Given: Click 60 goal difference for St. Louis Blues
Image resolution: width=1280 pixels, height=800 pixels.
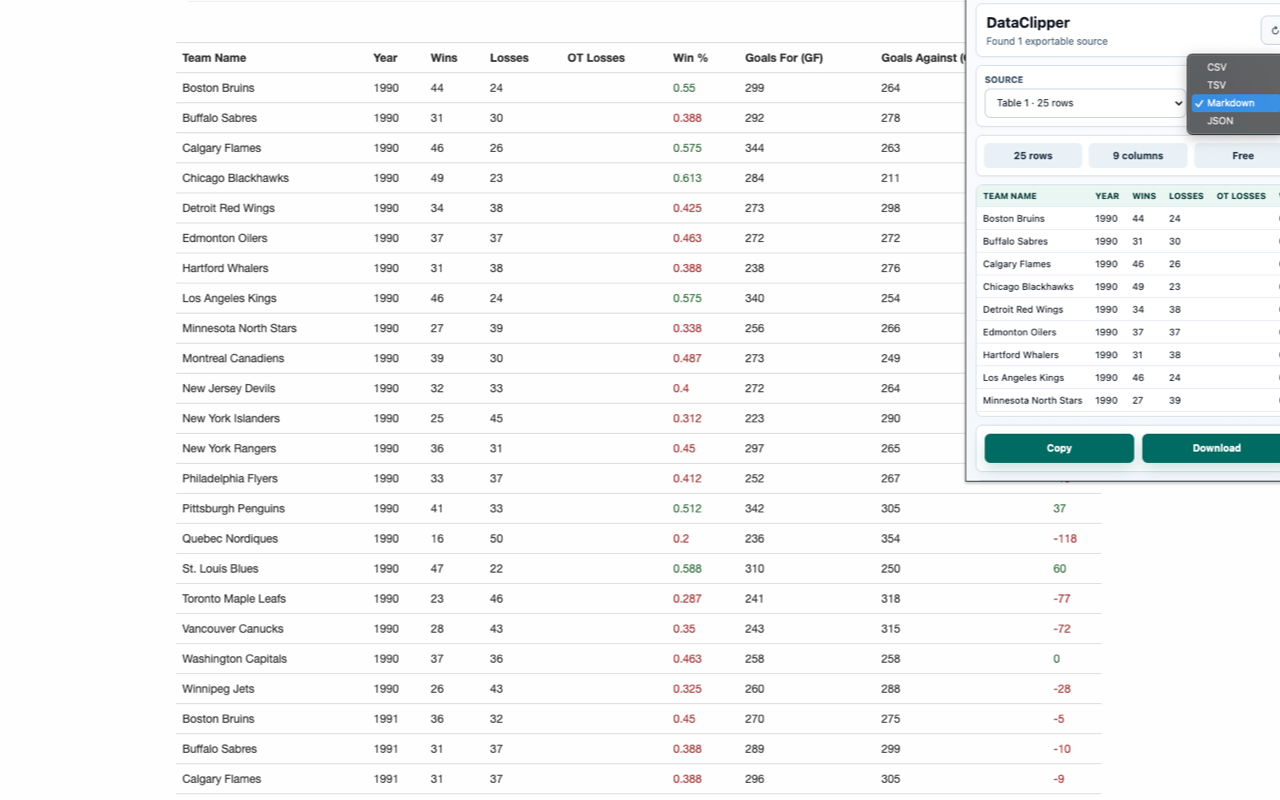Looking at the screenshot, I should coord(1060,568).
